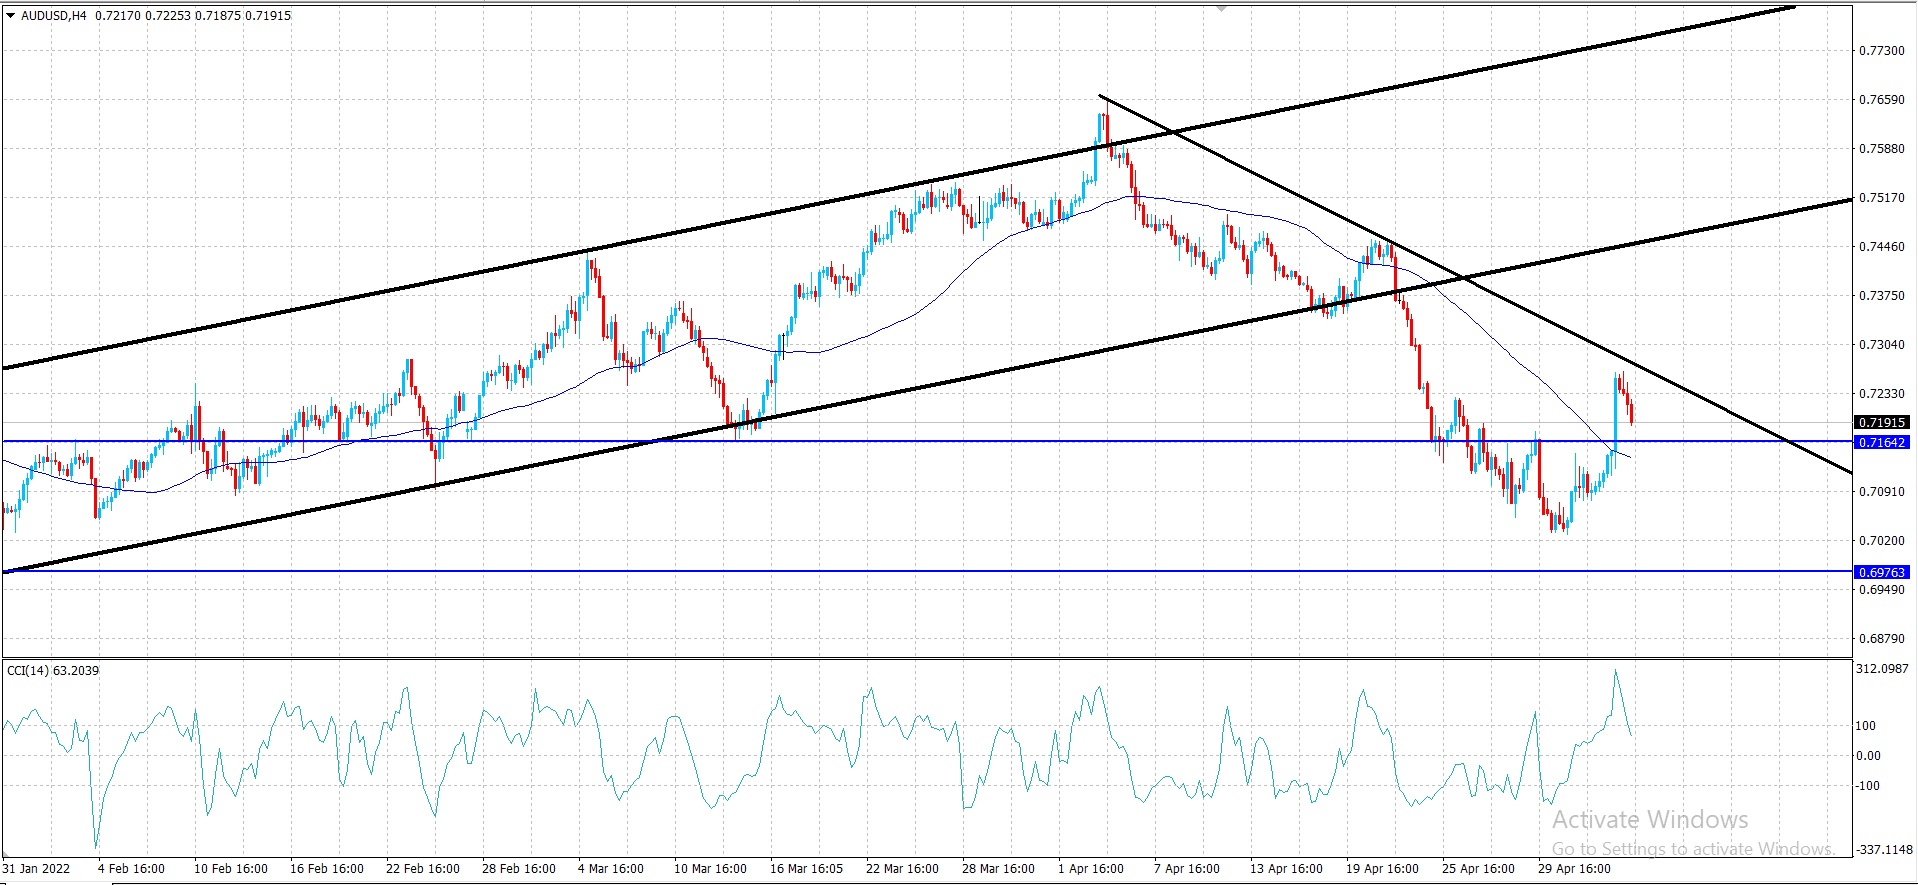Viewport: 1918px width, 885px height.
Task: Click the CCI(14) 63.2039 indicator label
Action: tap(53, 670)
